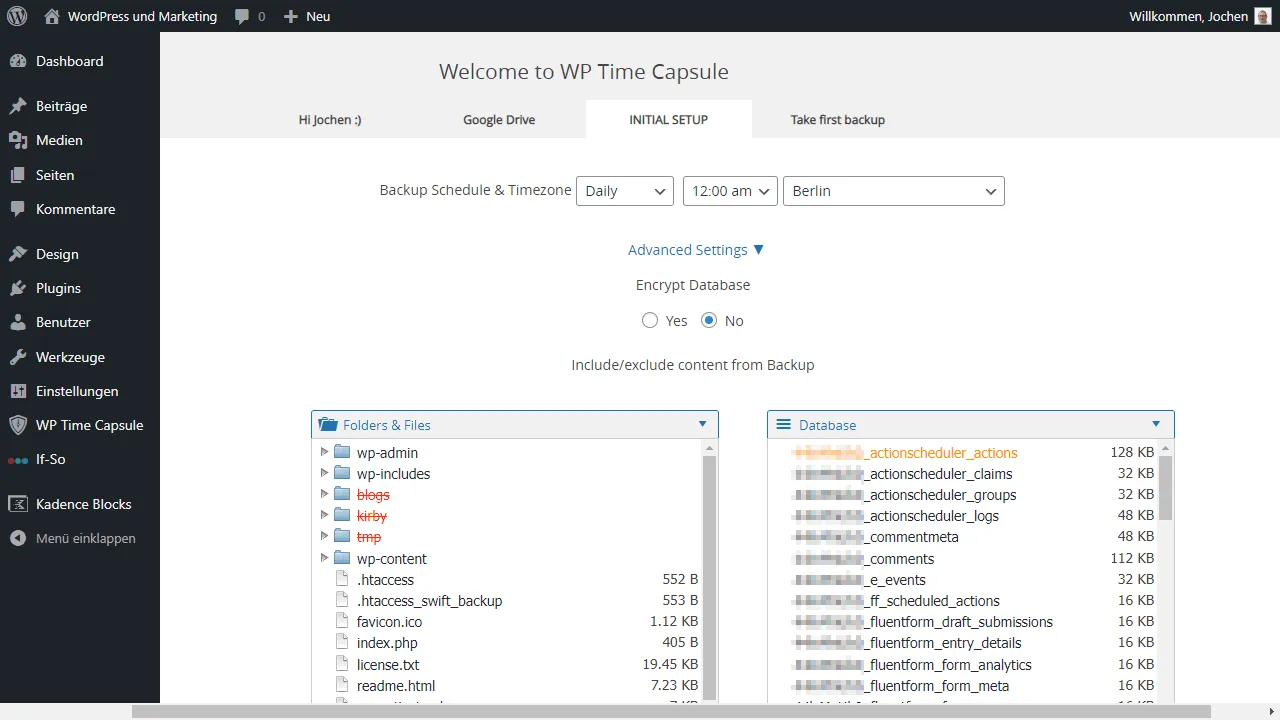Click the .htaccess file icon

click(342, 579)
